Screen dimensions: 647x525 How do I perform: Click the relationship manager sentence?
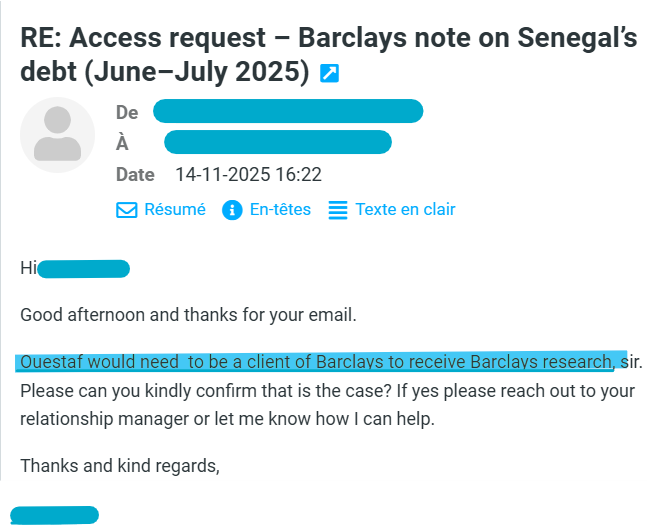(227, 418)
